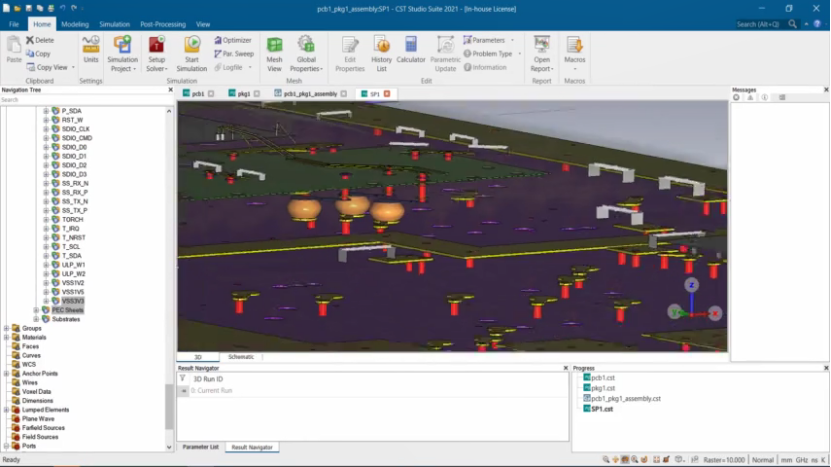
Task: Open the Problem Type dropdown arrow
Action: [519, 54]
